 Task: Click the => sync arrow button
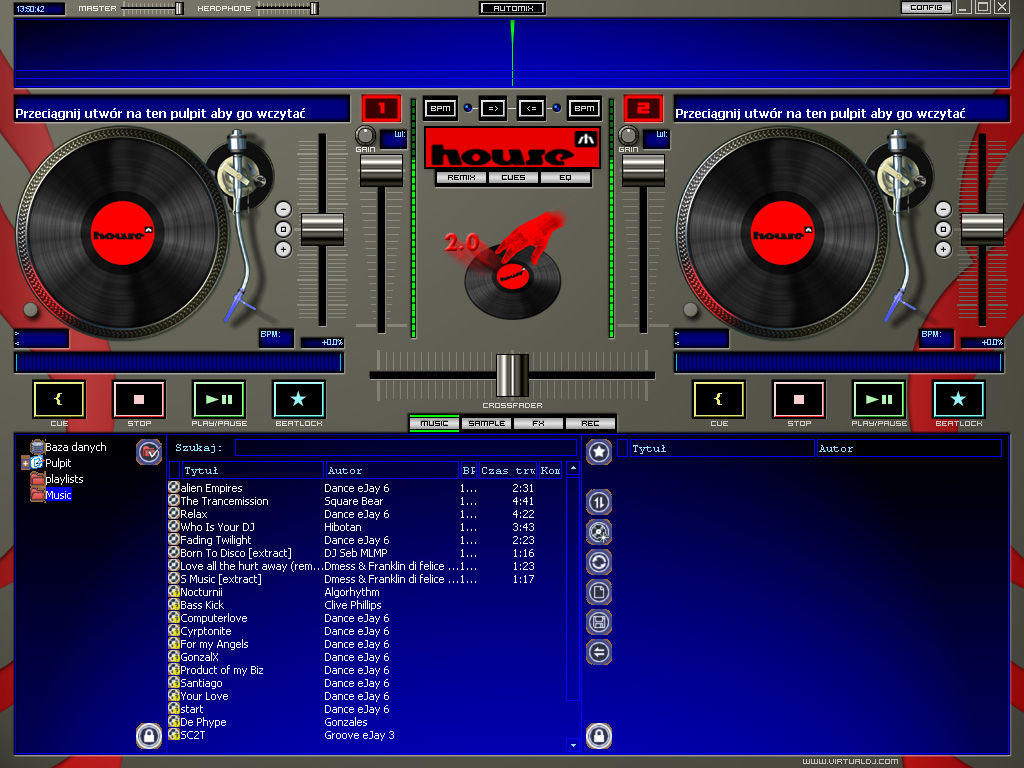coord(492,108)
